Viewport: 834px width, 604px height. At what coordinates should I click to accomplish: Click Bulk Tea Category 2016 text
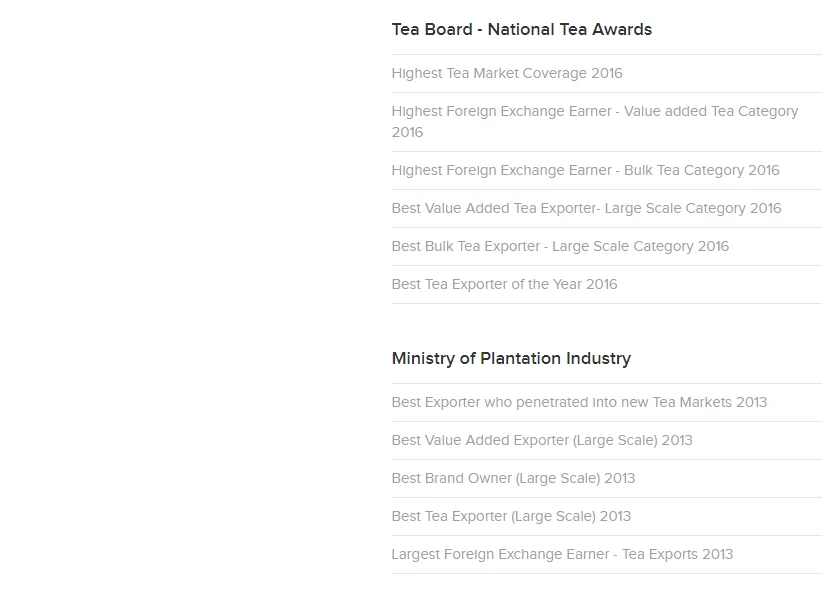point(701,170)
